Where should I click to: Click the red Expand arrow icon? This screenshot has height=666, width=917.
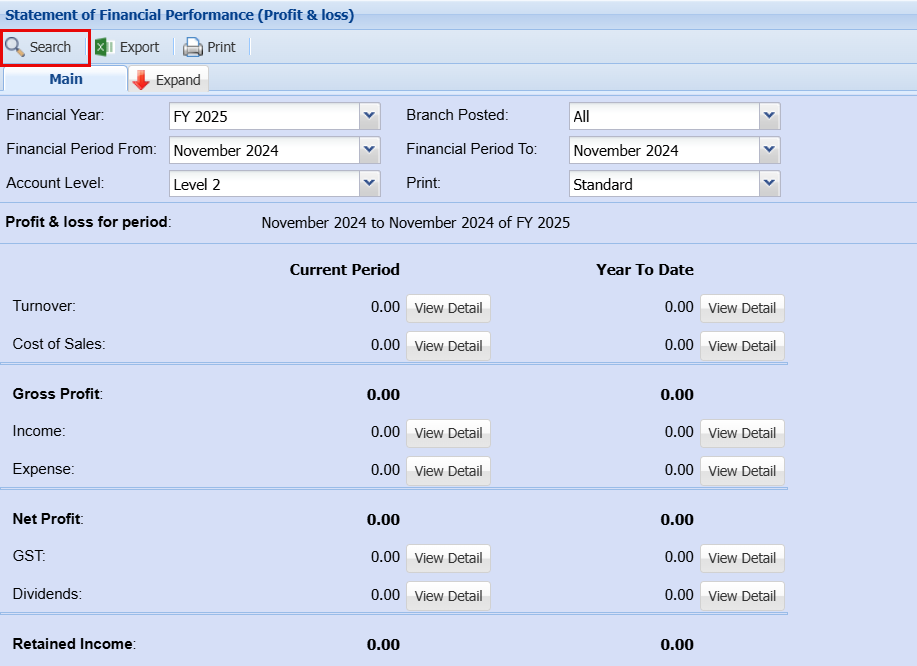pyautogui.click(x=141, y=80)
